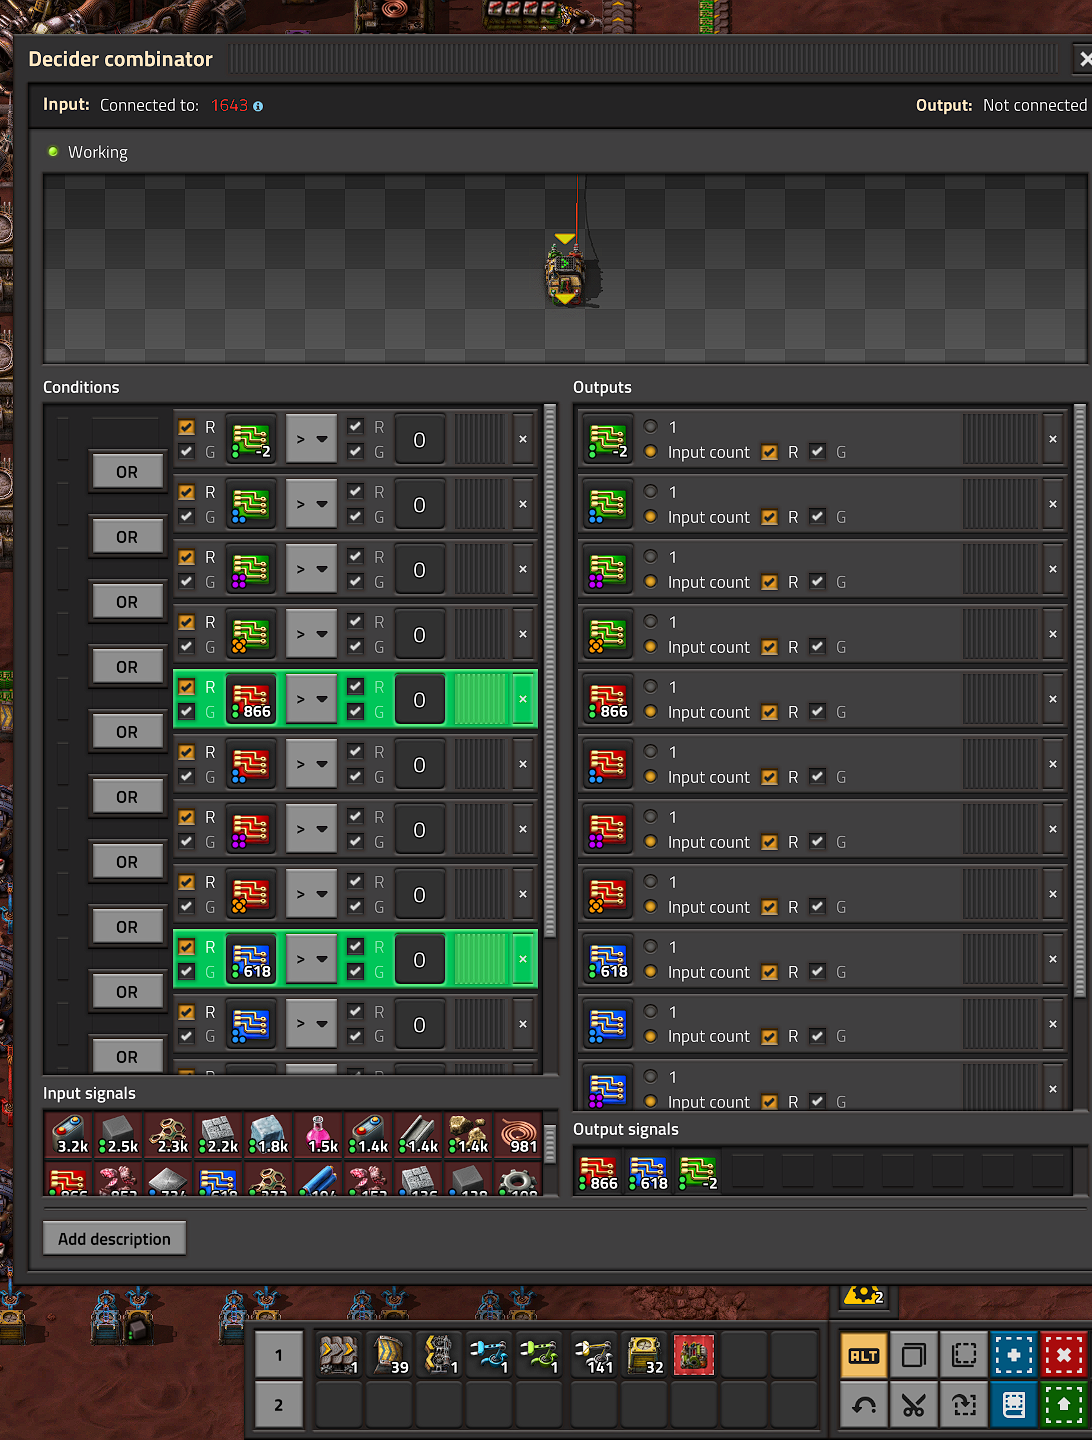
Task: Activate red deconstruction planner shortcut
Action: [x=1064, y=1356]
